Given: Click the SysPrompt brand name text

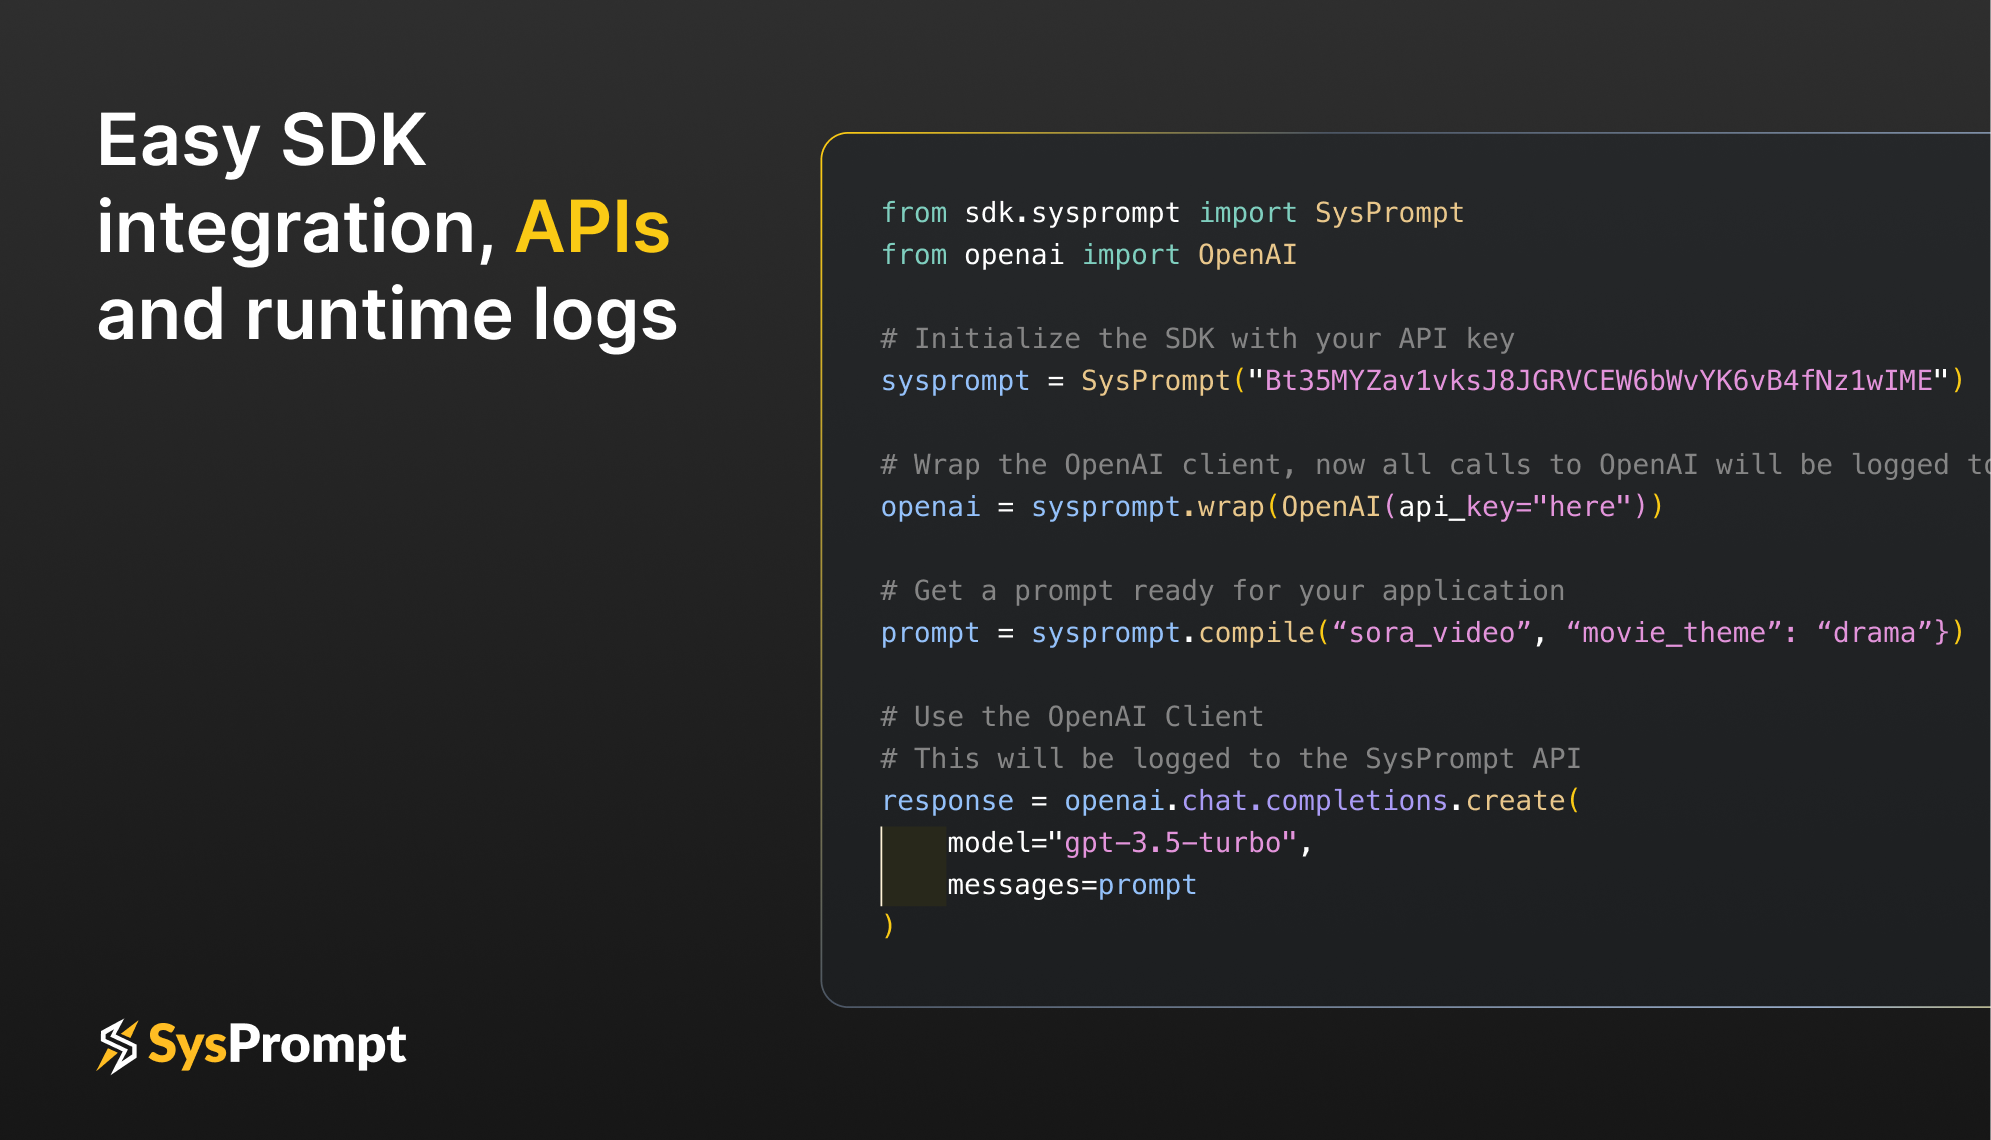Looking at the screenshot, I should [x=277, y=1046].
